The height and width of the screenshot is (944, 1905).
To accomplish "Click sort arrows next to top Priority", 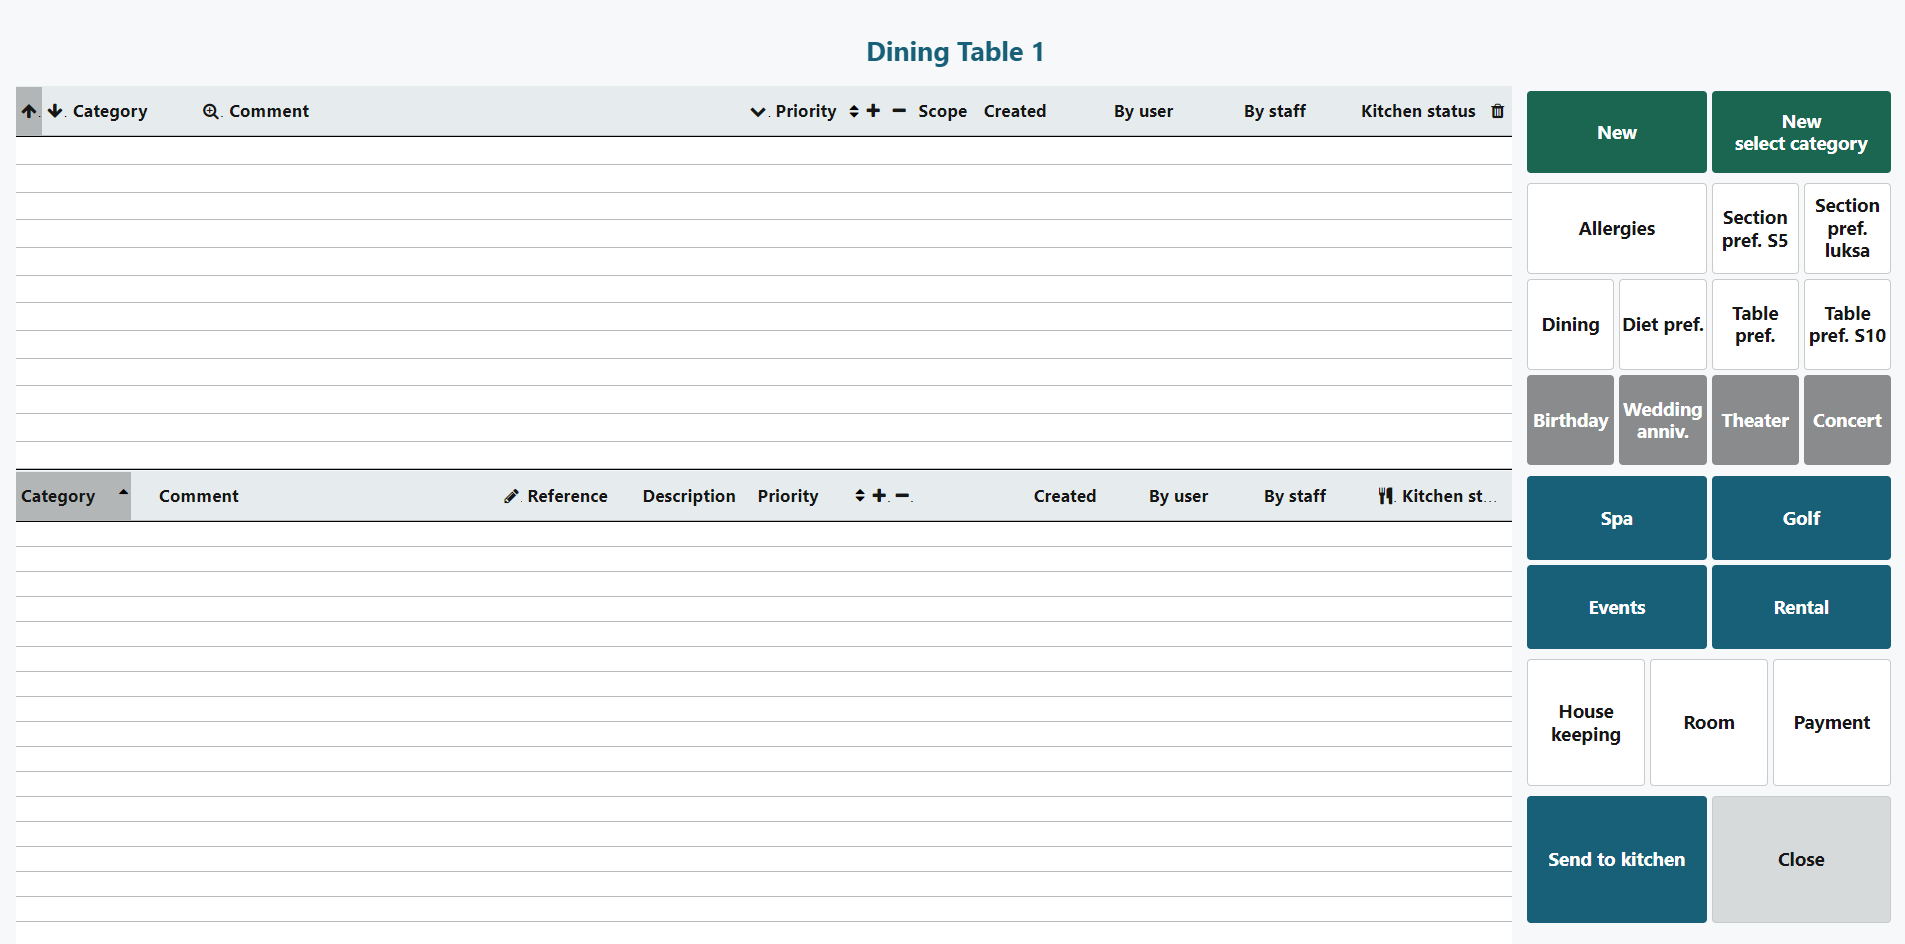I will [854, 111].
